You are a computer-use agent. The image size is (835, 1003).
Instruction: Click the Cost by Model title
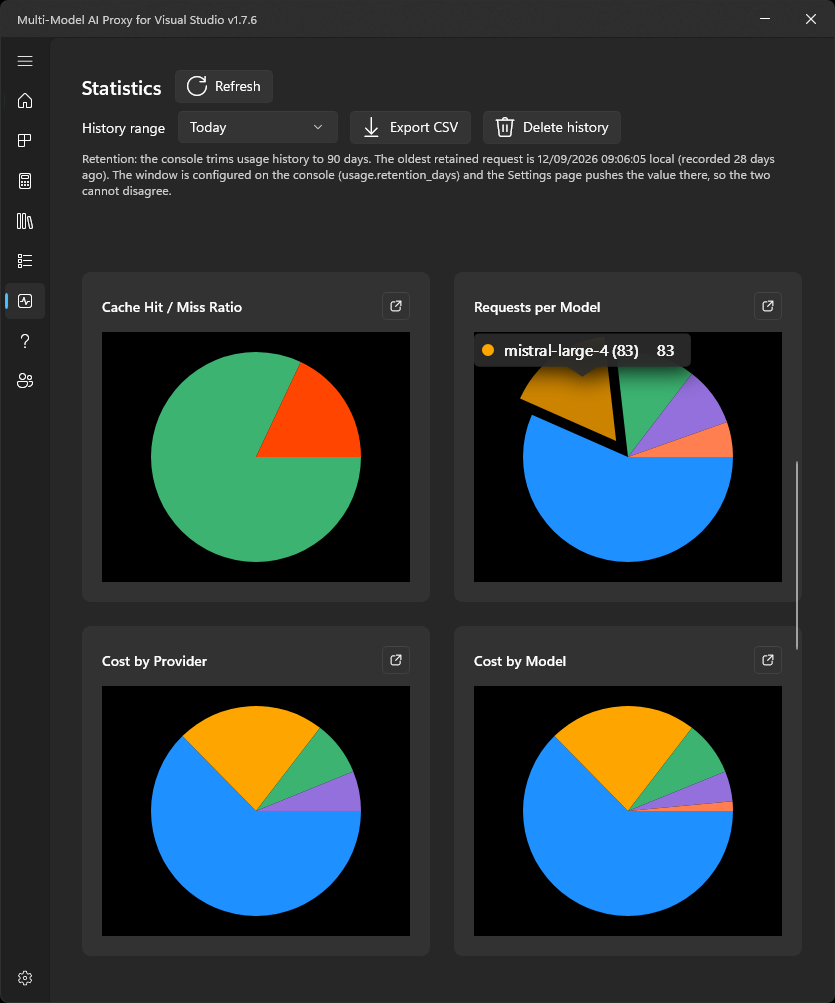coord(520,661)
